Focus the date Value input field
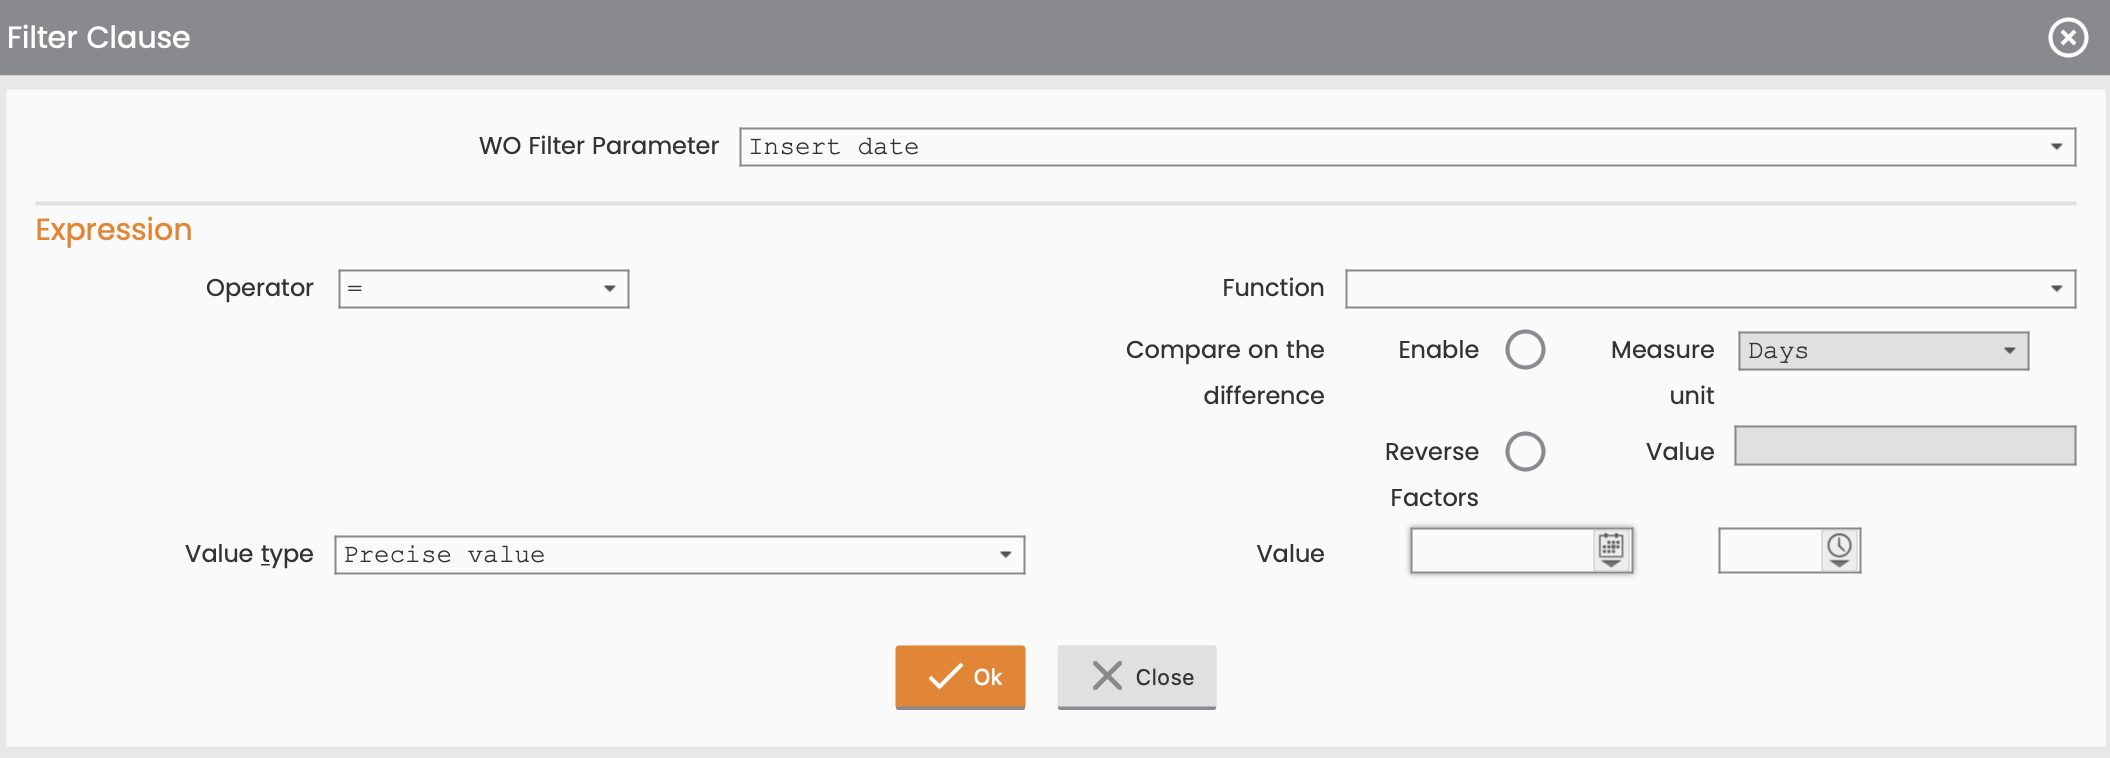 (1502, 551)
